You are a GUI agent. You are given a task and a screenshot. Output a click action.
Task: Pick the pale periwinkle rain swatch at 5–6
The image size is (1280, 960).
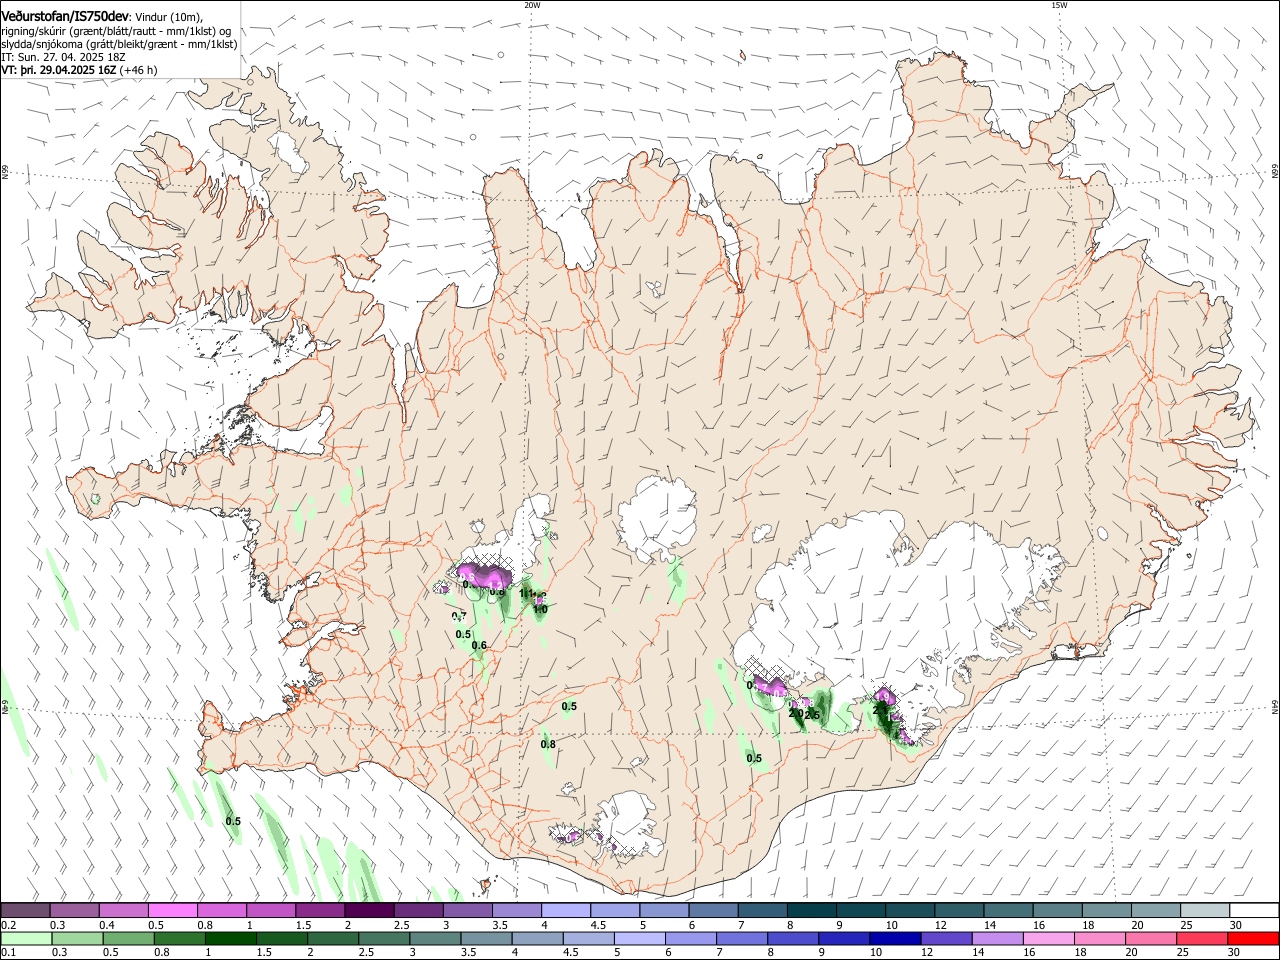[639, 939]
